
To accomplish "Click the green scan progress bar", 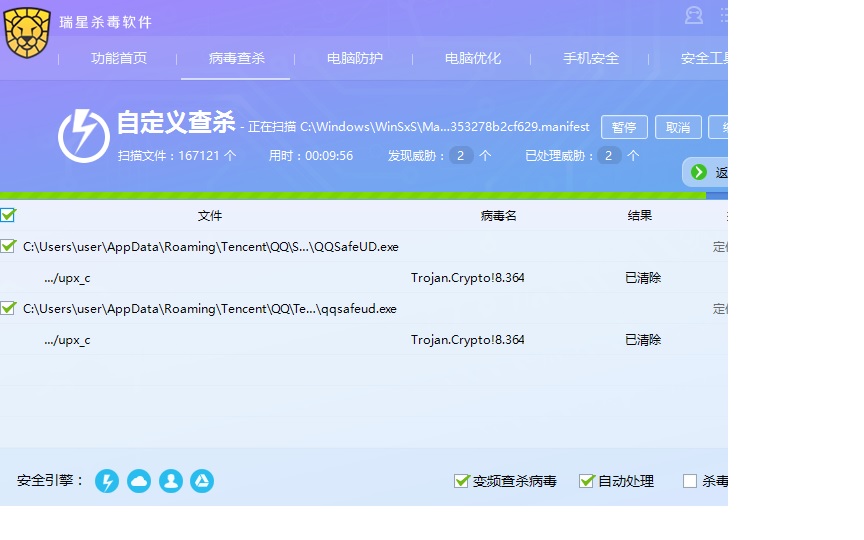I will [353, 196].
